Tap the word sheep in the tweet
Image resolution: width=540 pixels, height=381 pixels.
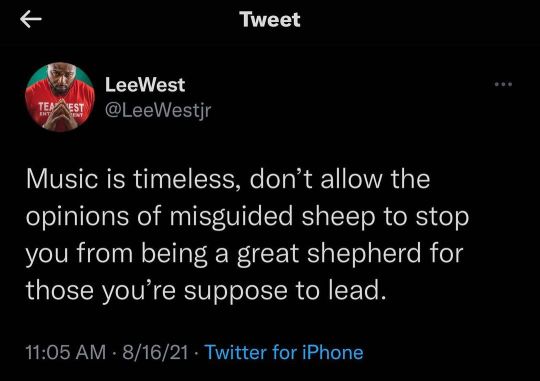339,217
